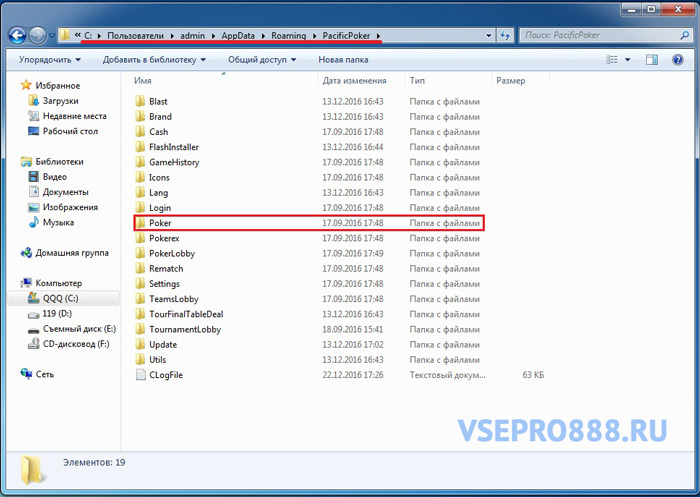Open Добавить в библиотеку menu
This screenshot has width=700, height=497.
click(x=154, y=59)
